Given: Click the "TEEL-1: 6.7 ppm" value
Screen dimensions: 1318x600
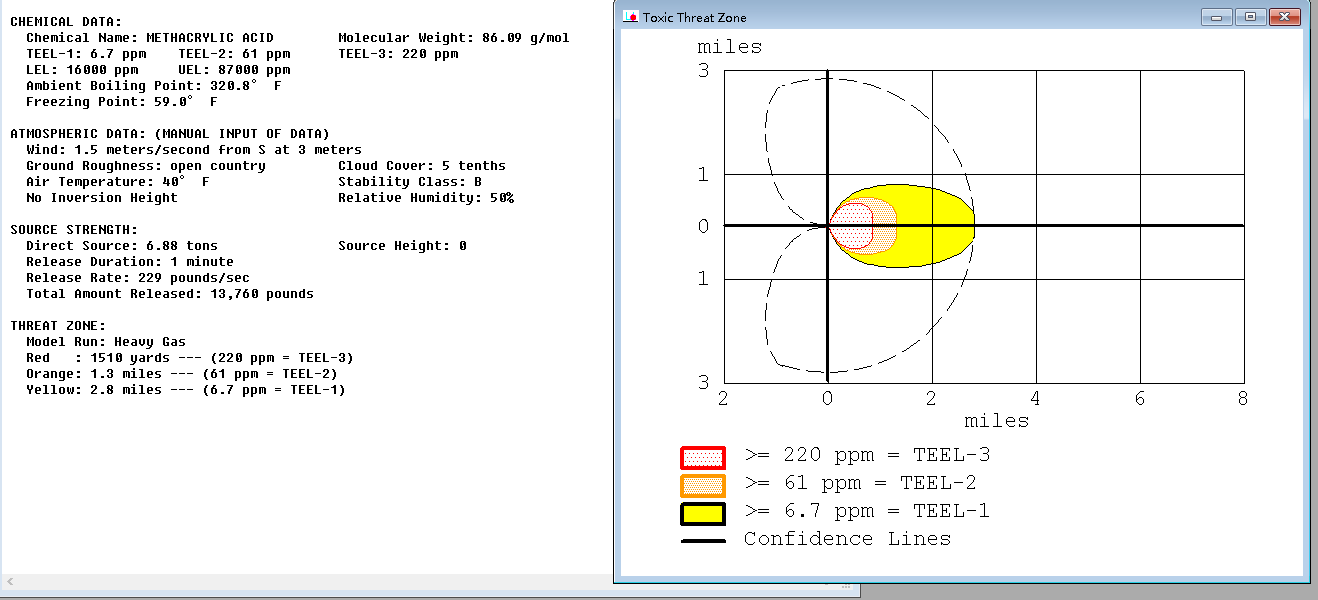Looking at the screenshot, I should [86, 54].
